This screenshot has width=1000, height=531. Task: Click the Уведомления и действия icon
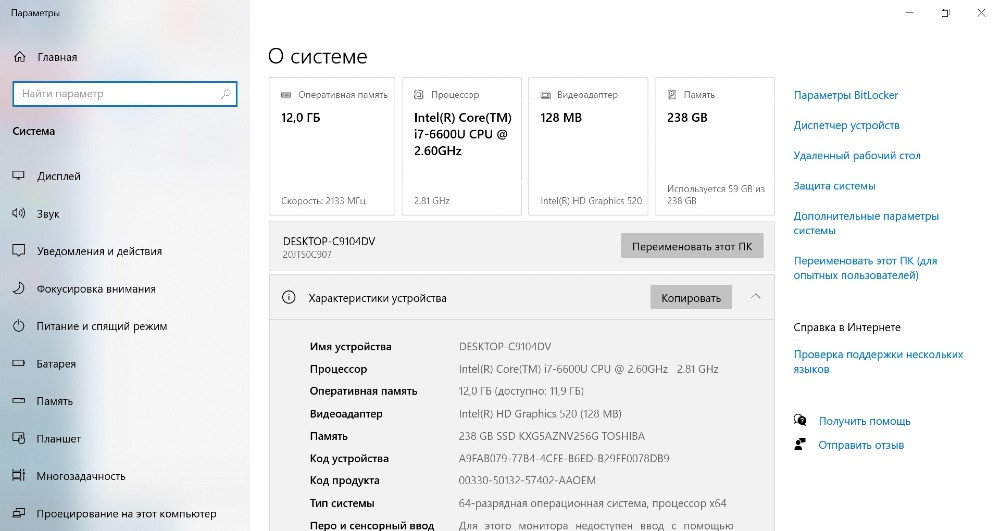[18, 251]
